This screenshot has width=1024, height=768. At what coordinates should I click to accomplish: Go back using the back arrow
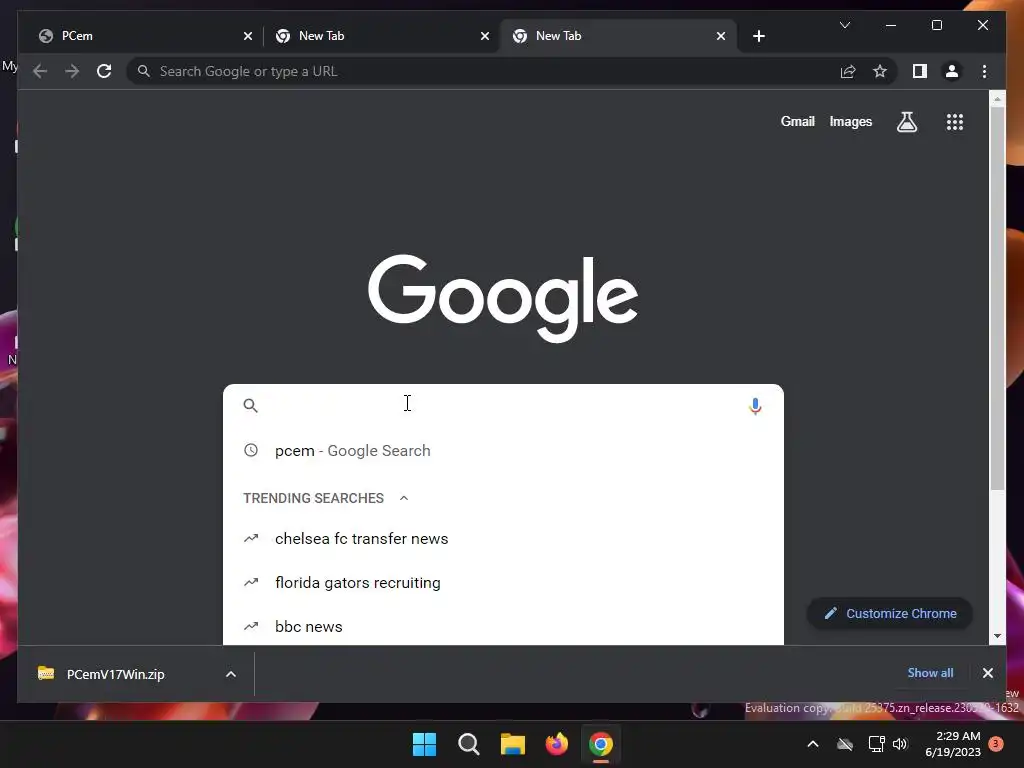(40, 71)
